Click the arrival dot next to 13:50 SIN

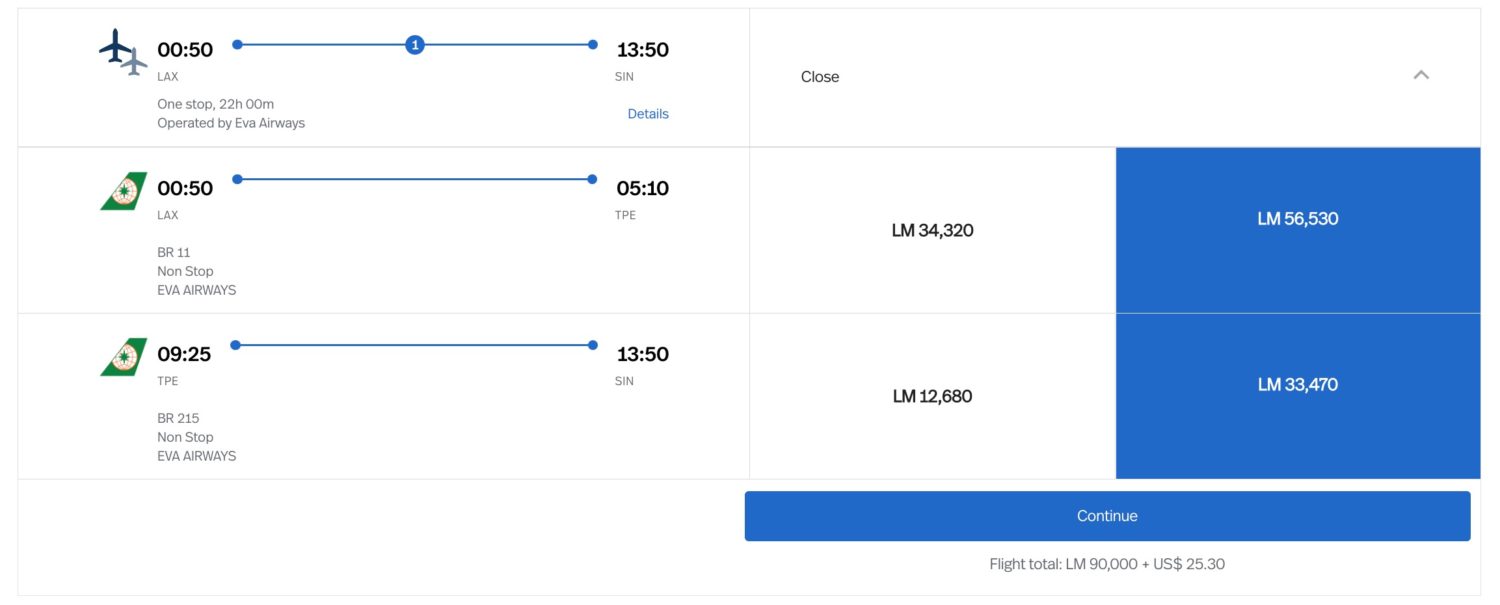click(x=594, y=43)
